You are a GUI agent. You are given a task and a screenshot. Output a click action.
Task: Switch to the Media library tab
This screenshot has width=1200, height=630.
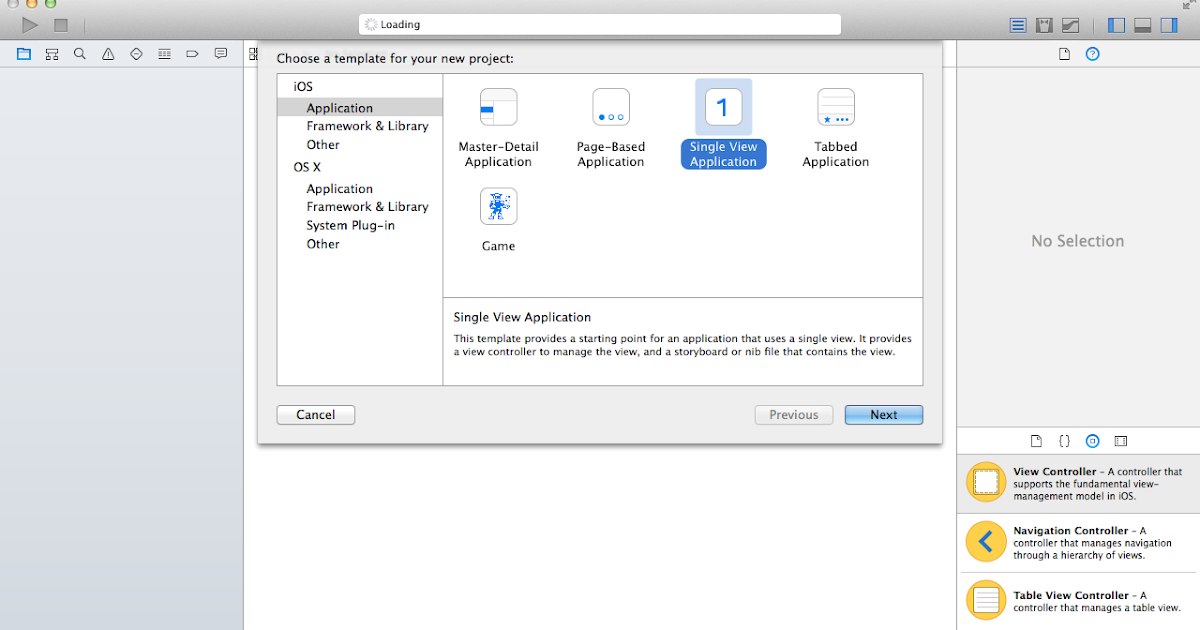point(1120,440)
